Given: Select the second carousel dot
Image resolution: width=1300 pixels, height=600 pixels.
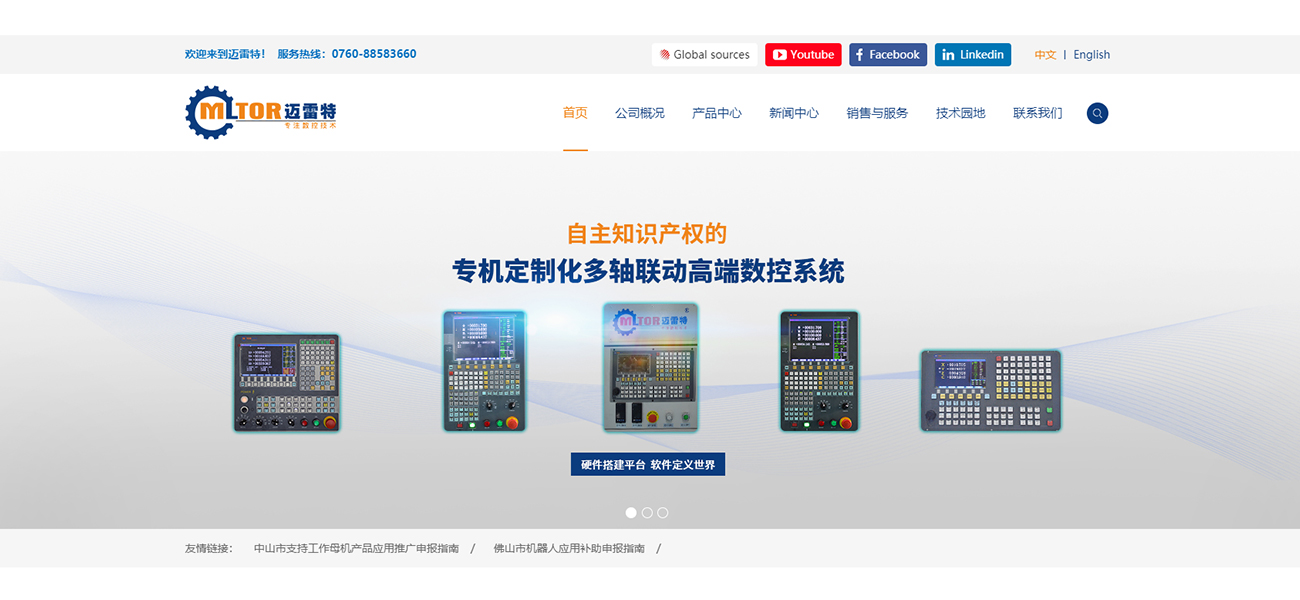Looking at the screenshot, I should point(647,512).
